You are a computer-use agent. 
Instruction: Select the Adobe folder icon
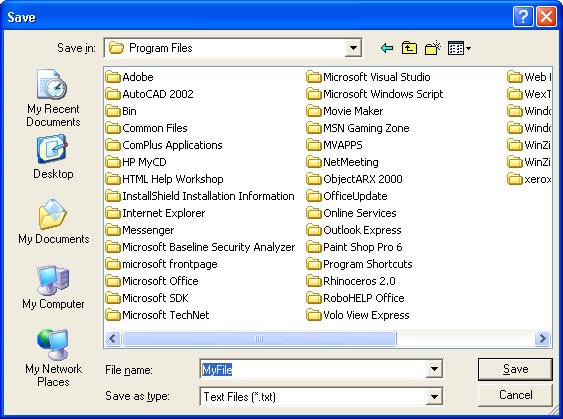point(113,77)
